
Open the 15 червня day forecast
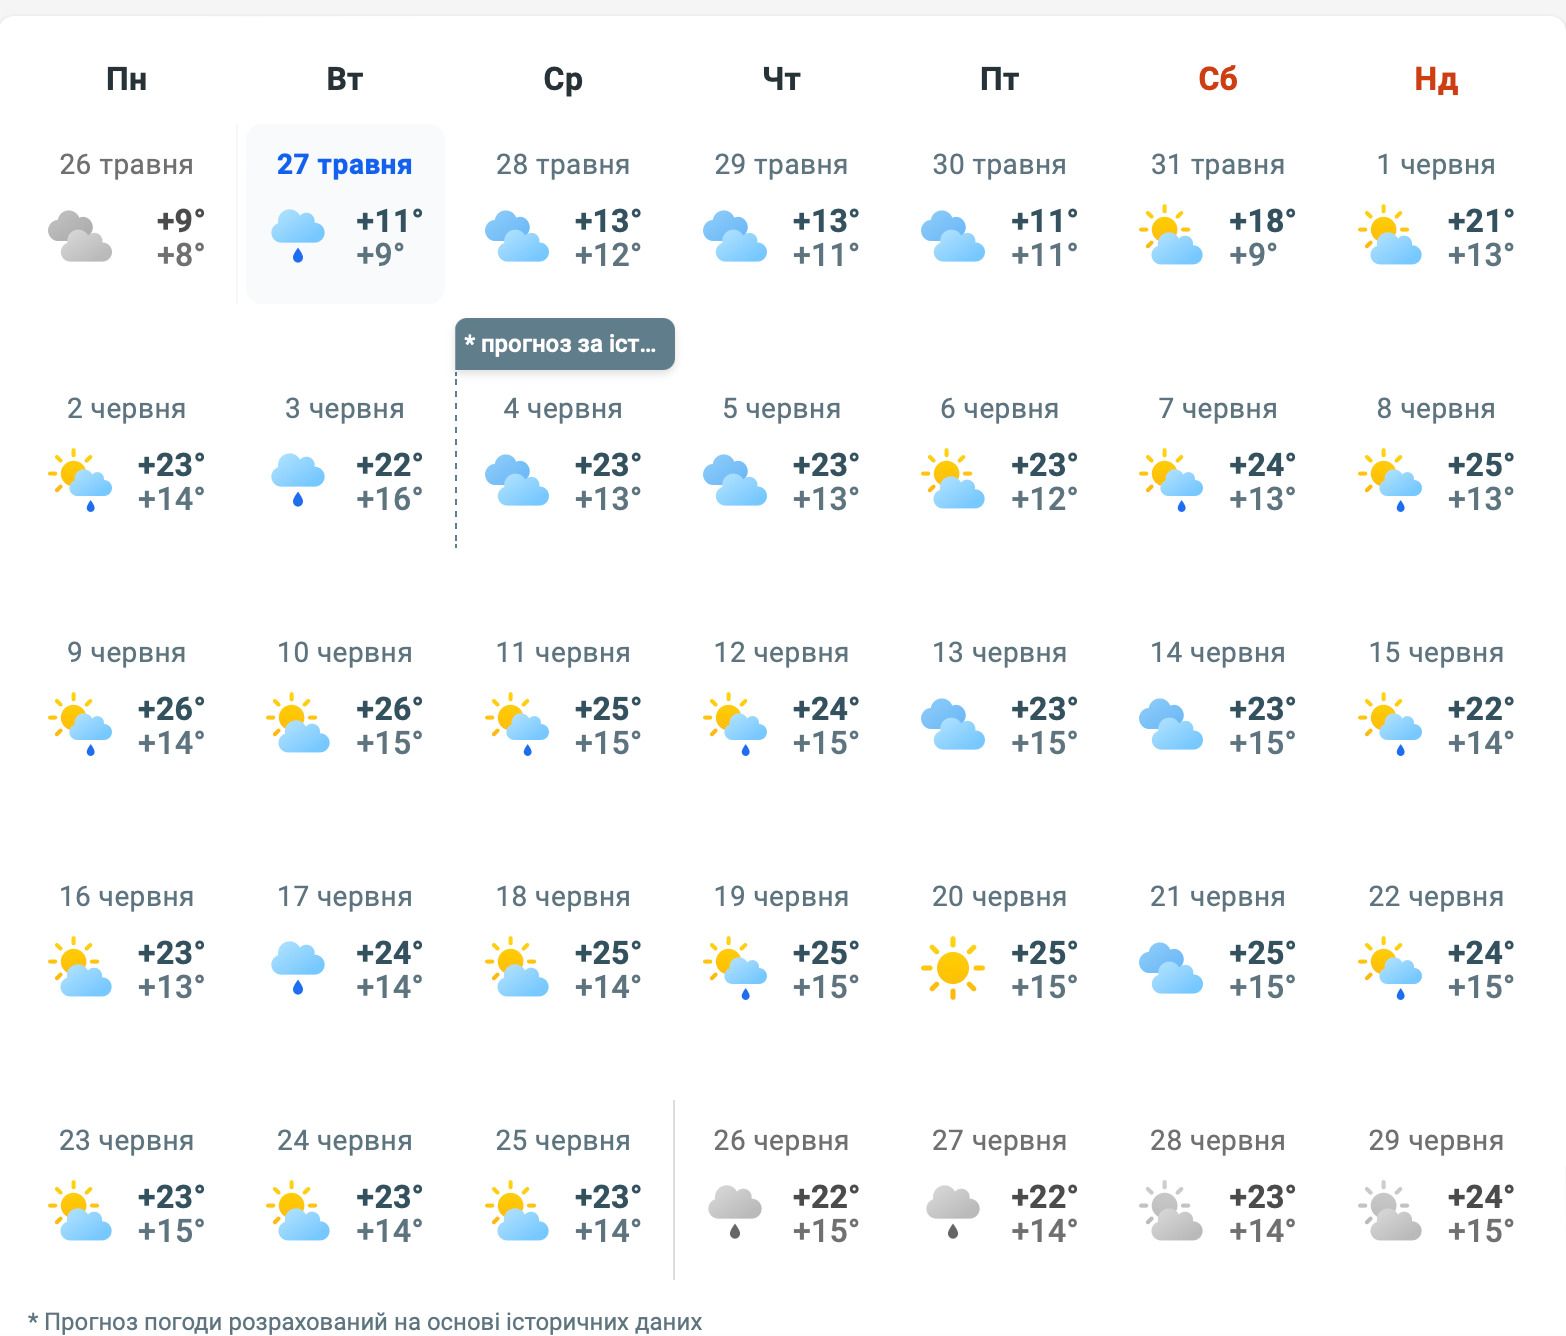pos(1435,653)
